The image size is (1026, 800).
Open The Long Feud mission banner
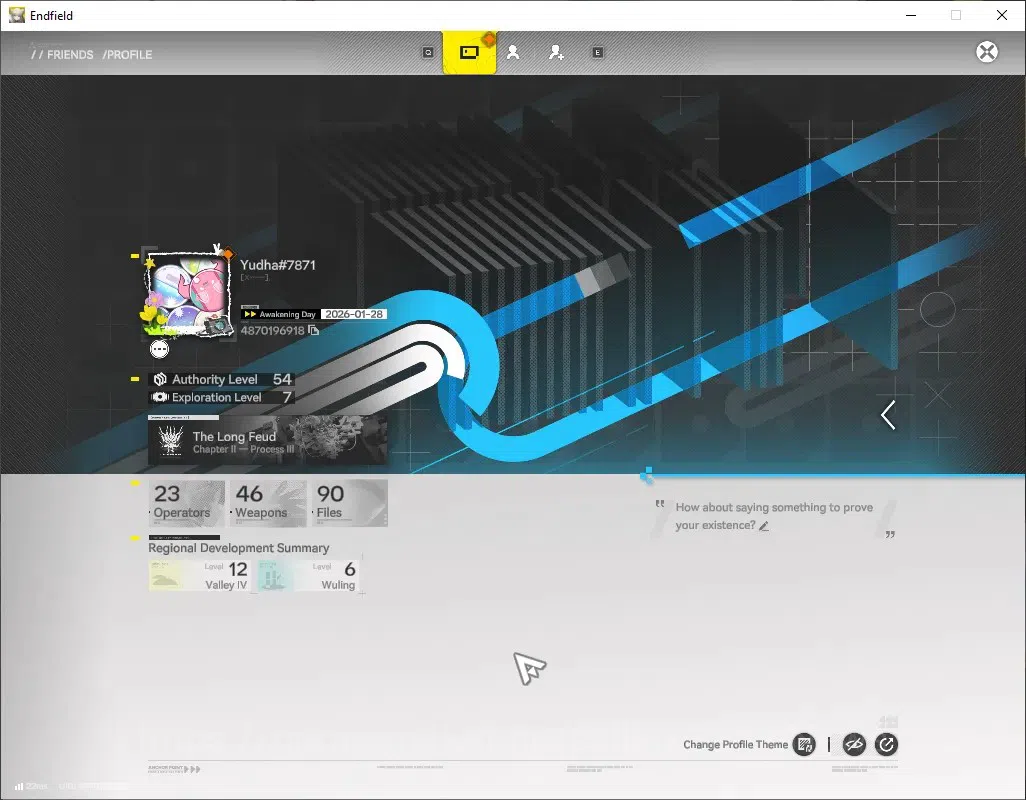268,441
